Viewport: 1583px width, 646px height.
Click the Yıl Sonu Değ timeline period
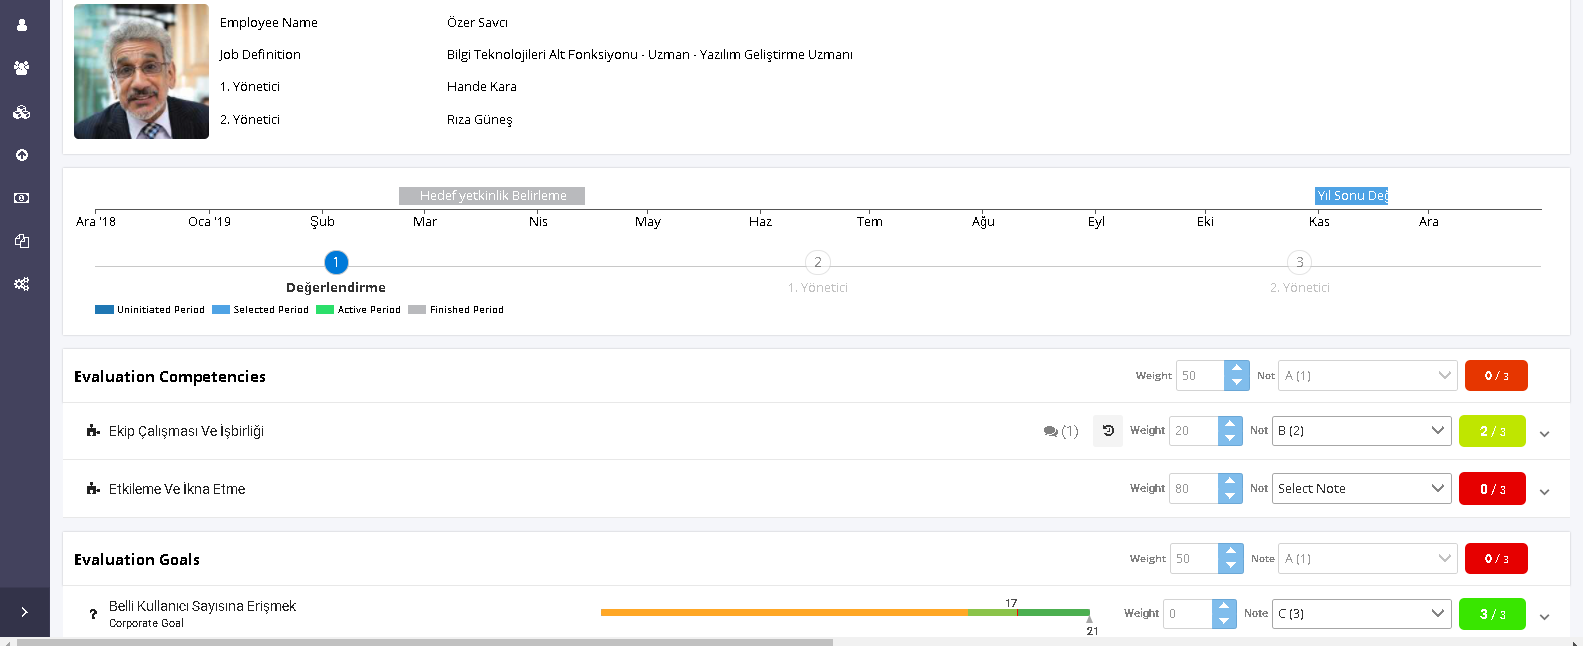point(1351,196)
